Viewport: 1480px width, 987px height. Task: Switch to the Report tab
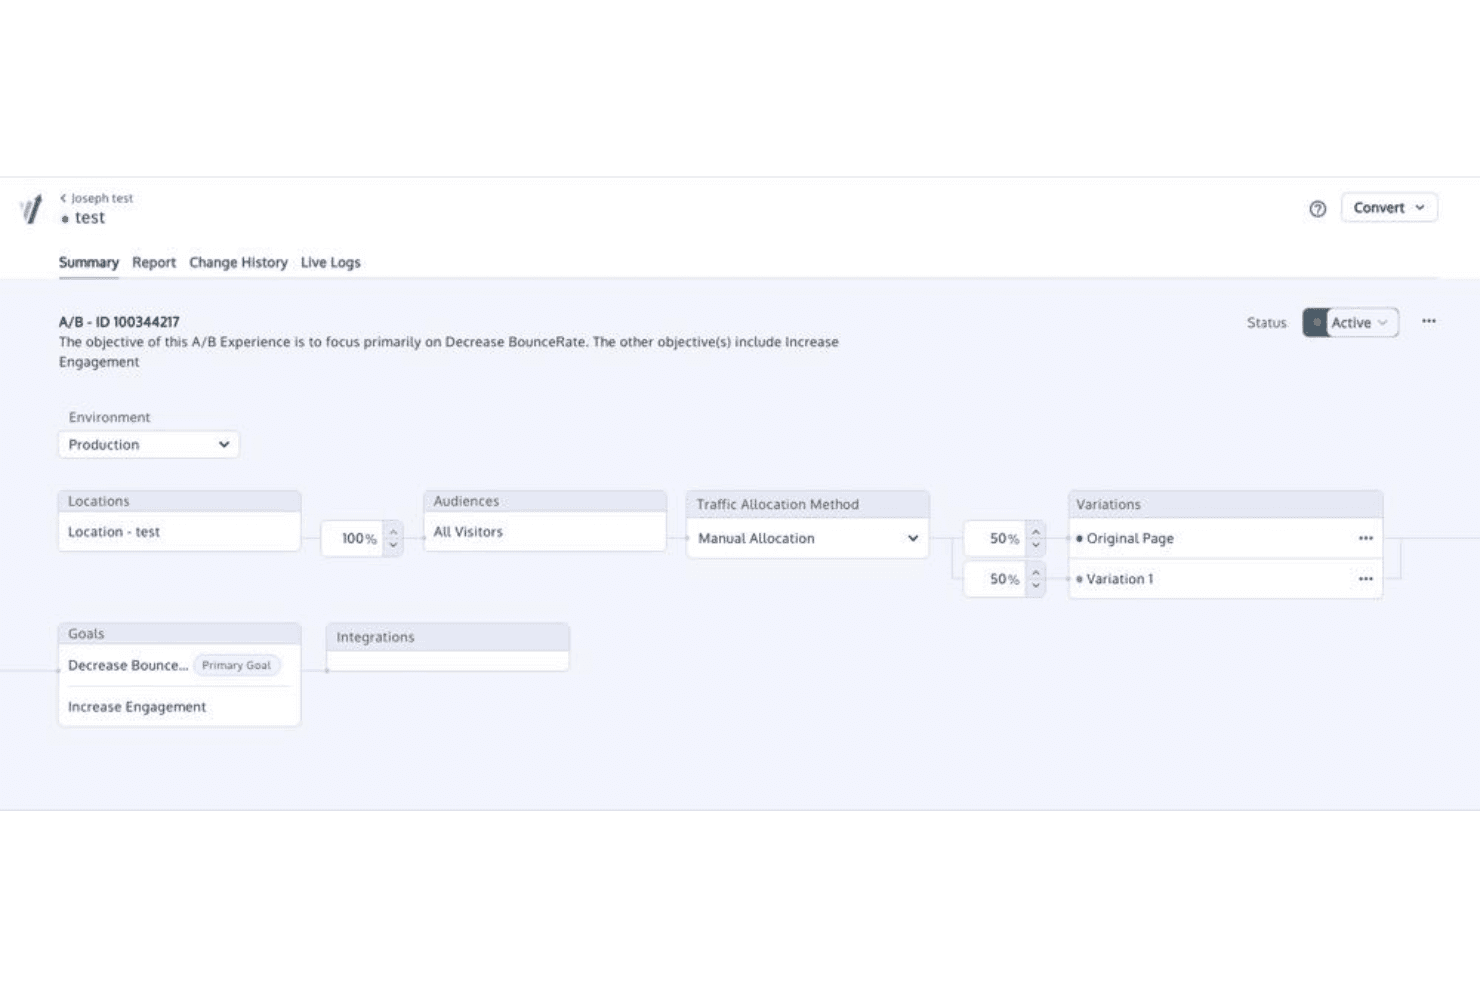point(154,262)
